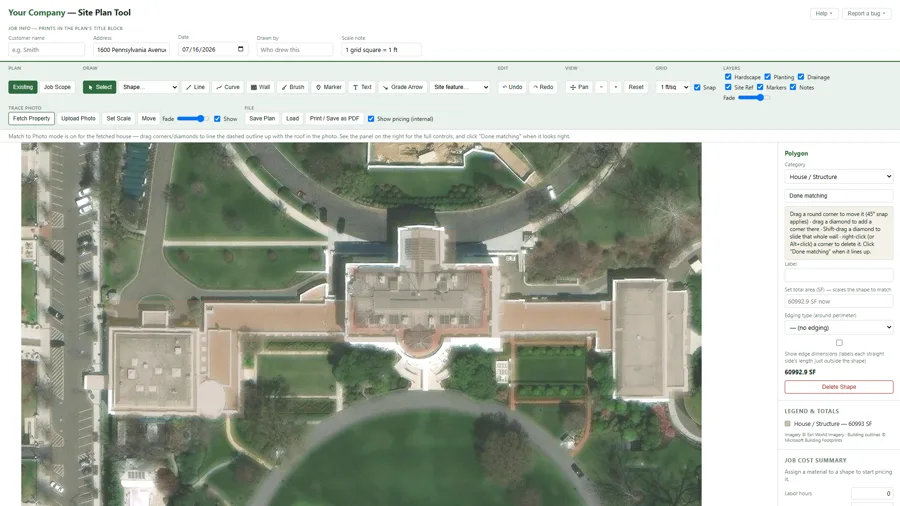900x506 pixels.
Task: Select the Wall tool
Action: click(261, 87)
